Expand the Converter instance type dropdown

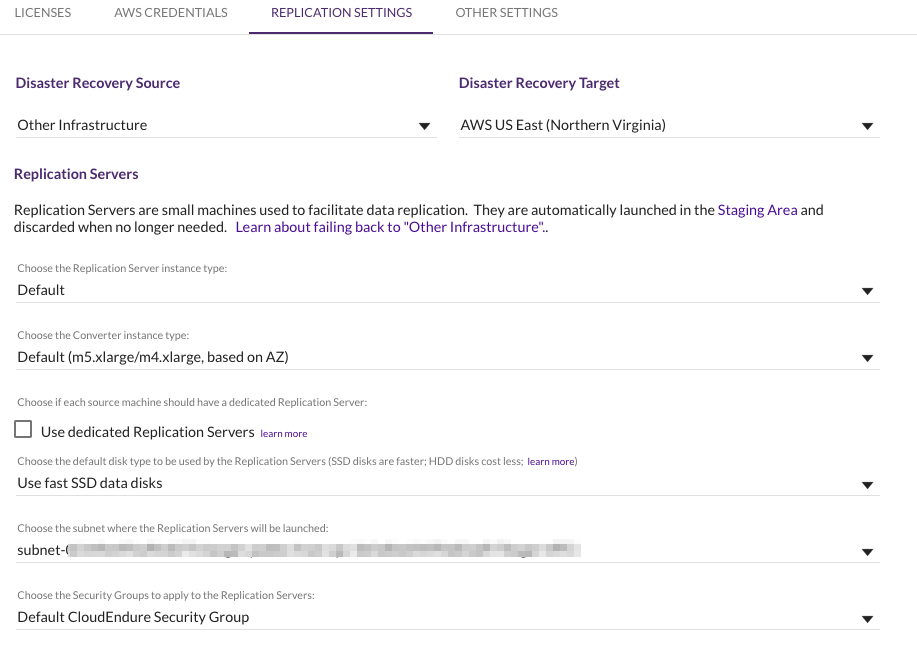coord(447,357)
